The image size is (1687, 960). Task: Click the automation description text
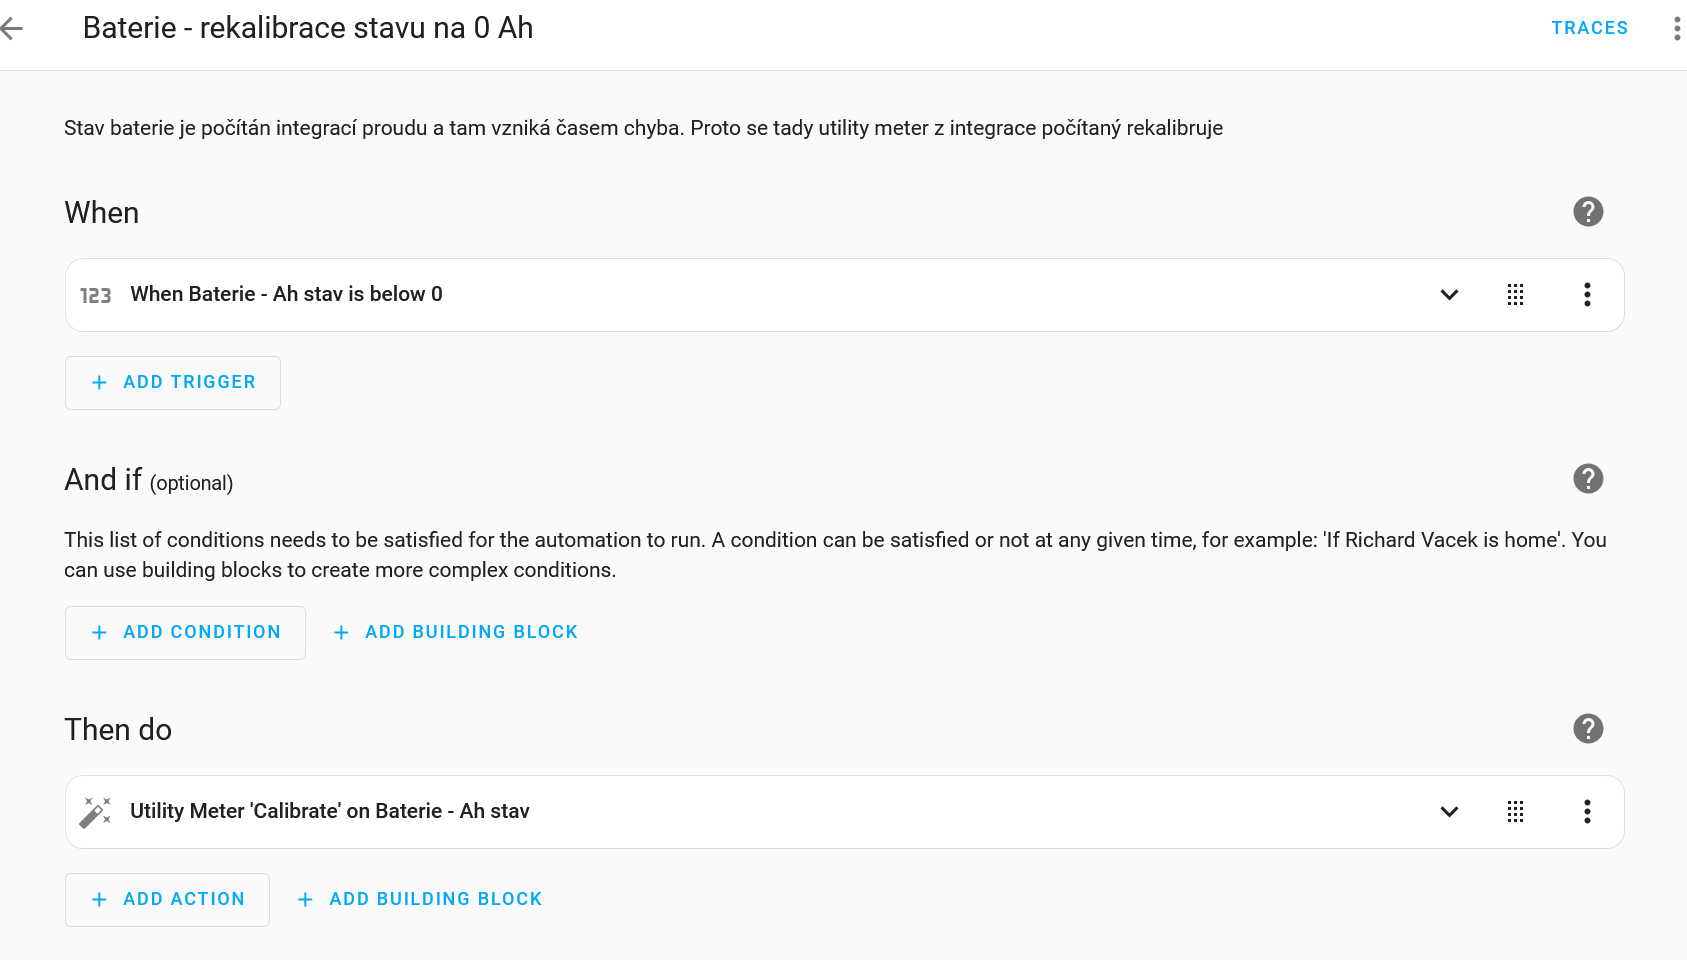click(643, 128)
